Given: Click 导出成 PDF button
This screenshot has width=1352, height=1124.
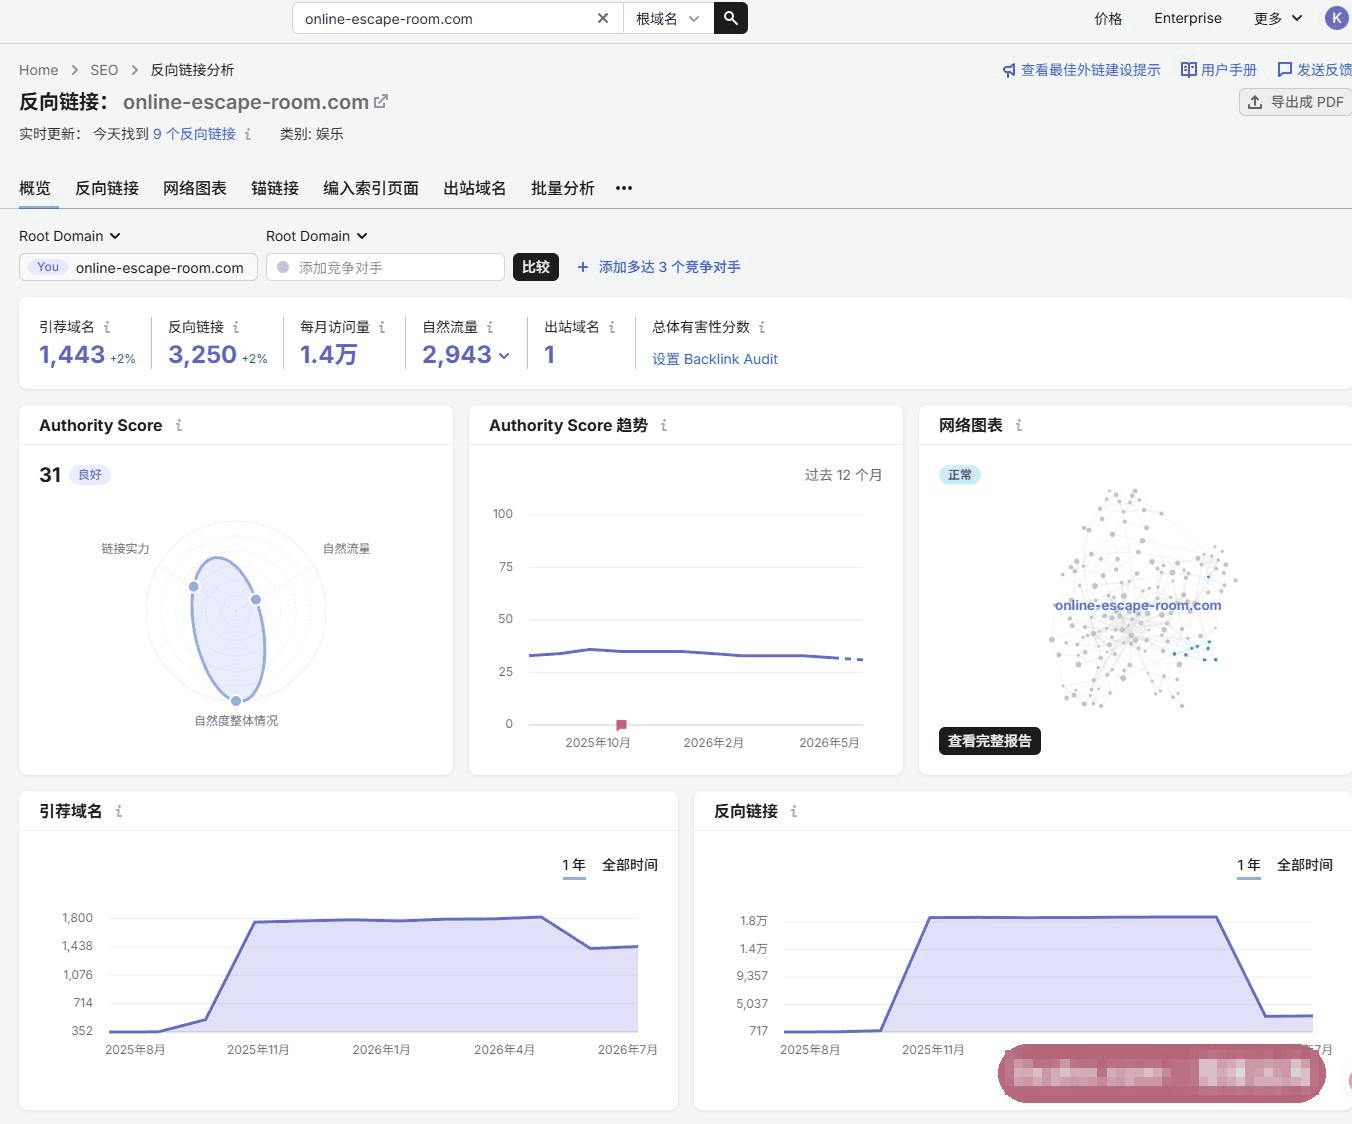Looking at the screenshot, I should (x=1296, y=102).
